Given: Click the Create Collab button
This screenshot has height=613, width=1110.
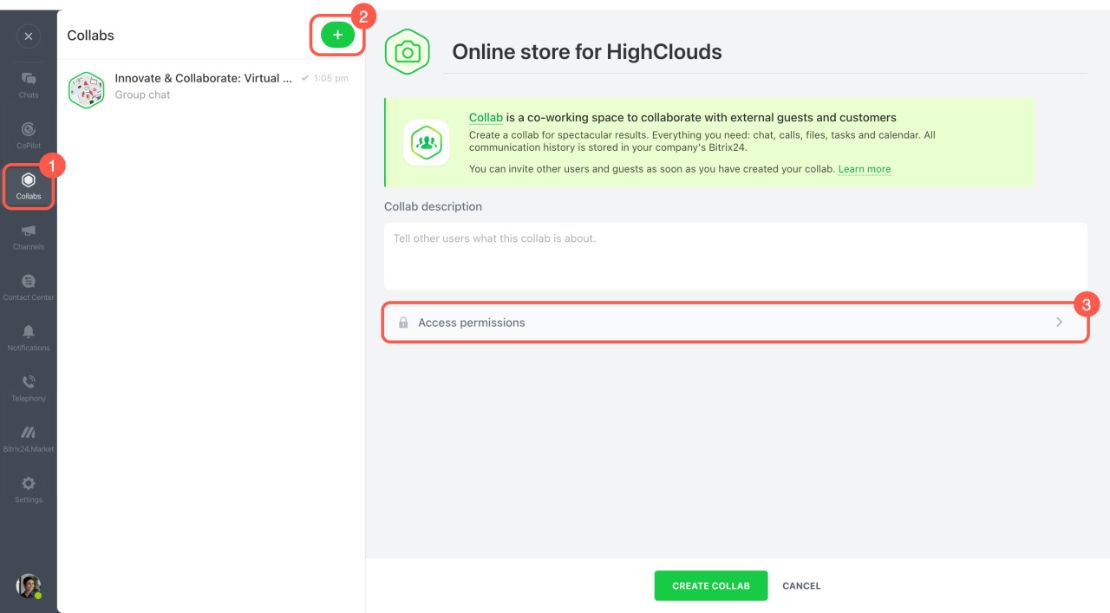Looking at the screenshot, I should click(x=711, y=585).
